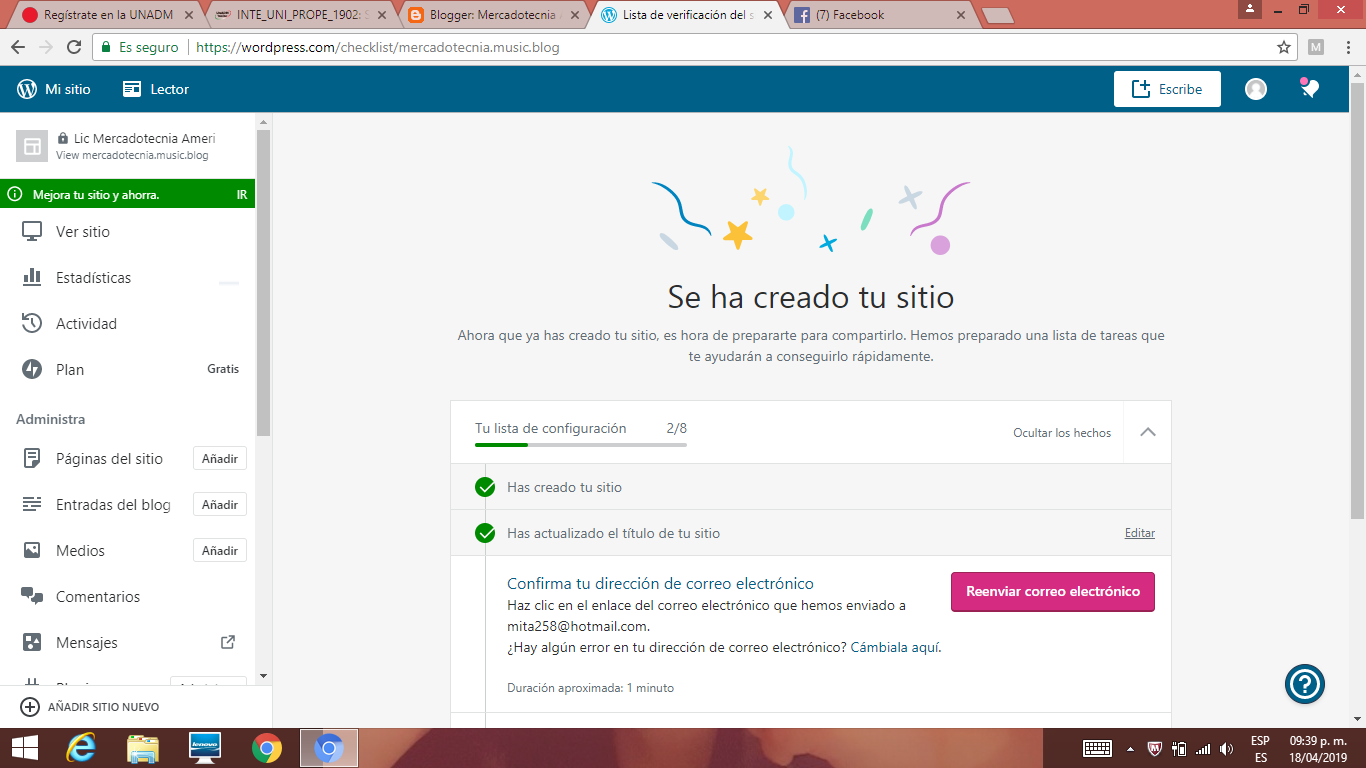Open the notifications bell icon
The image size is (1366, 768).
coord(1309,89)
